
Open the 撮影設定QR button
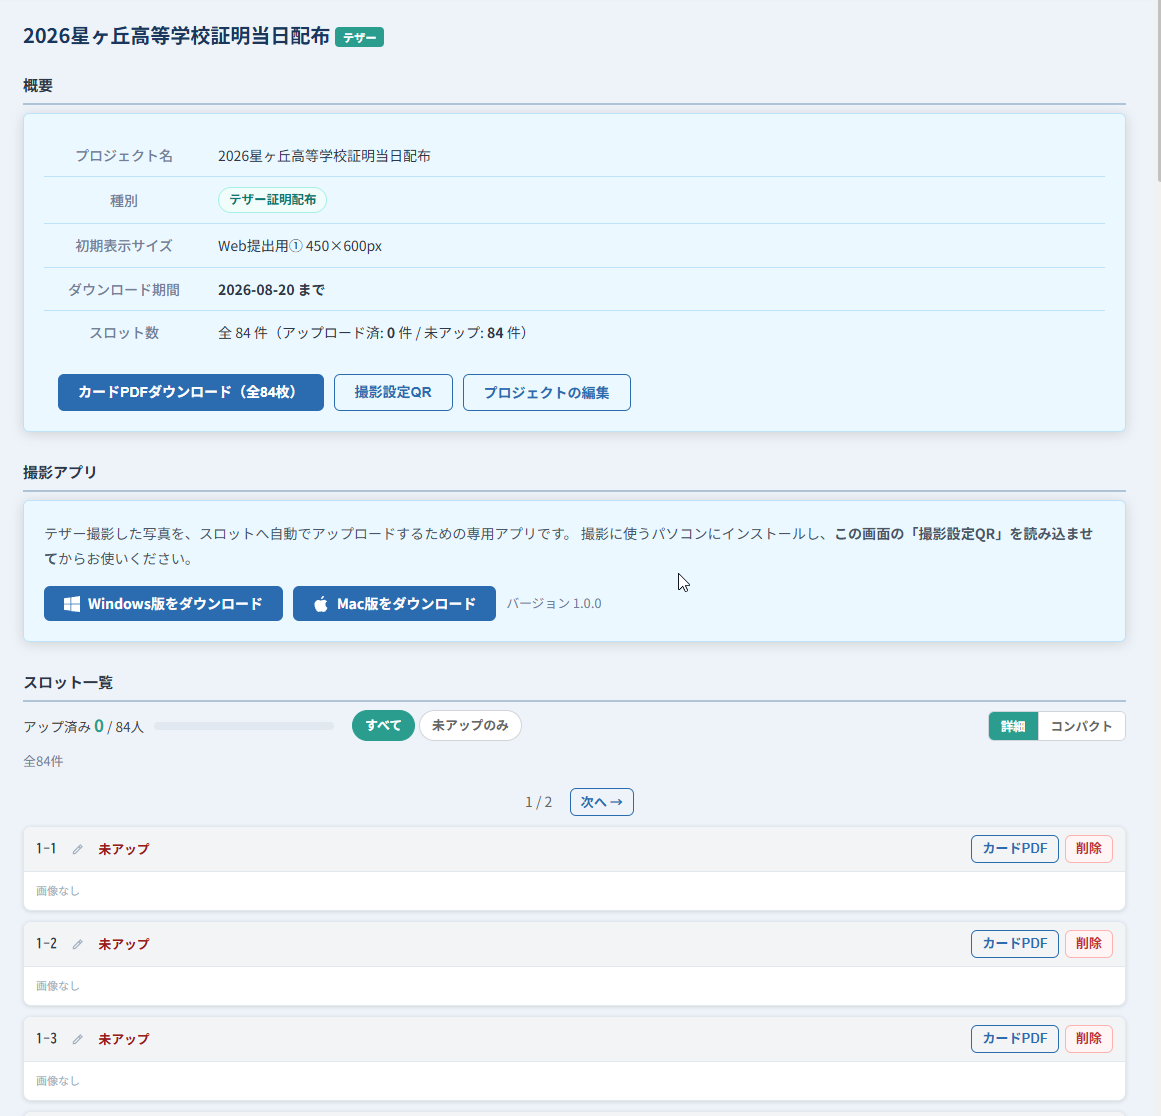tap(393, 392)
